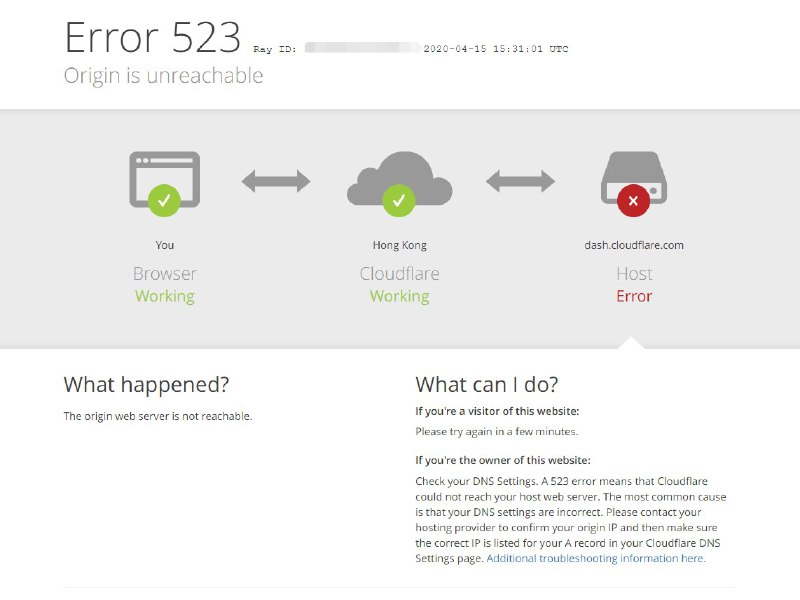Click the Error 523 heading
This screenshot has height=600, width=800.
(153, 37)
